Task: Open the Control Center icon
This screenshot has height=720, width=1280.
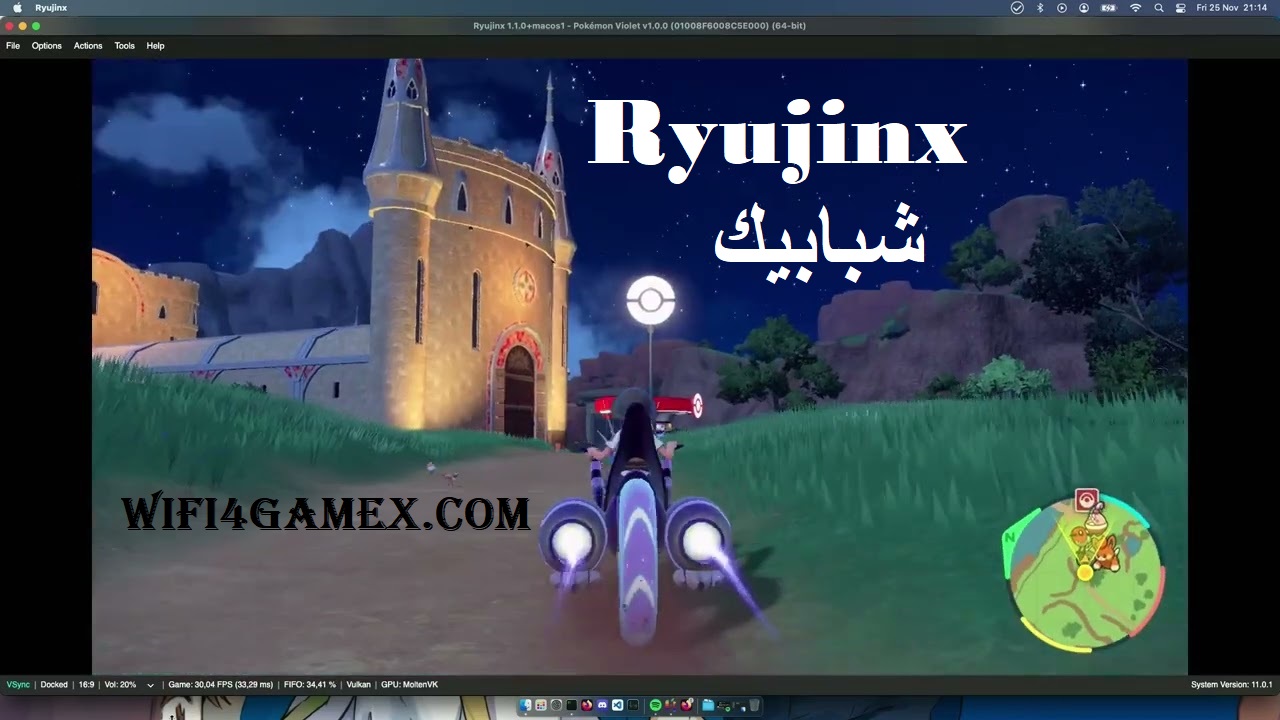Action: tap(1181, 8)
